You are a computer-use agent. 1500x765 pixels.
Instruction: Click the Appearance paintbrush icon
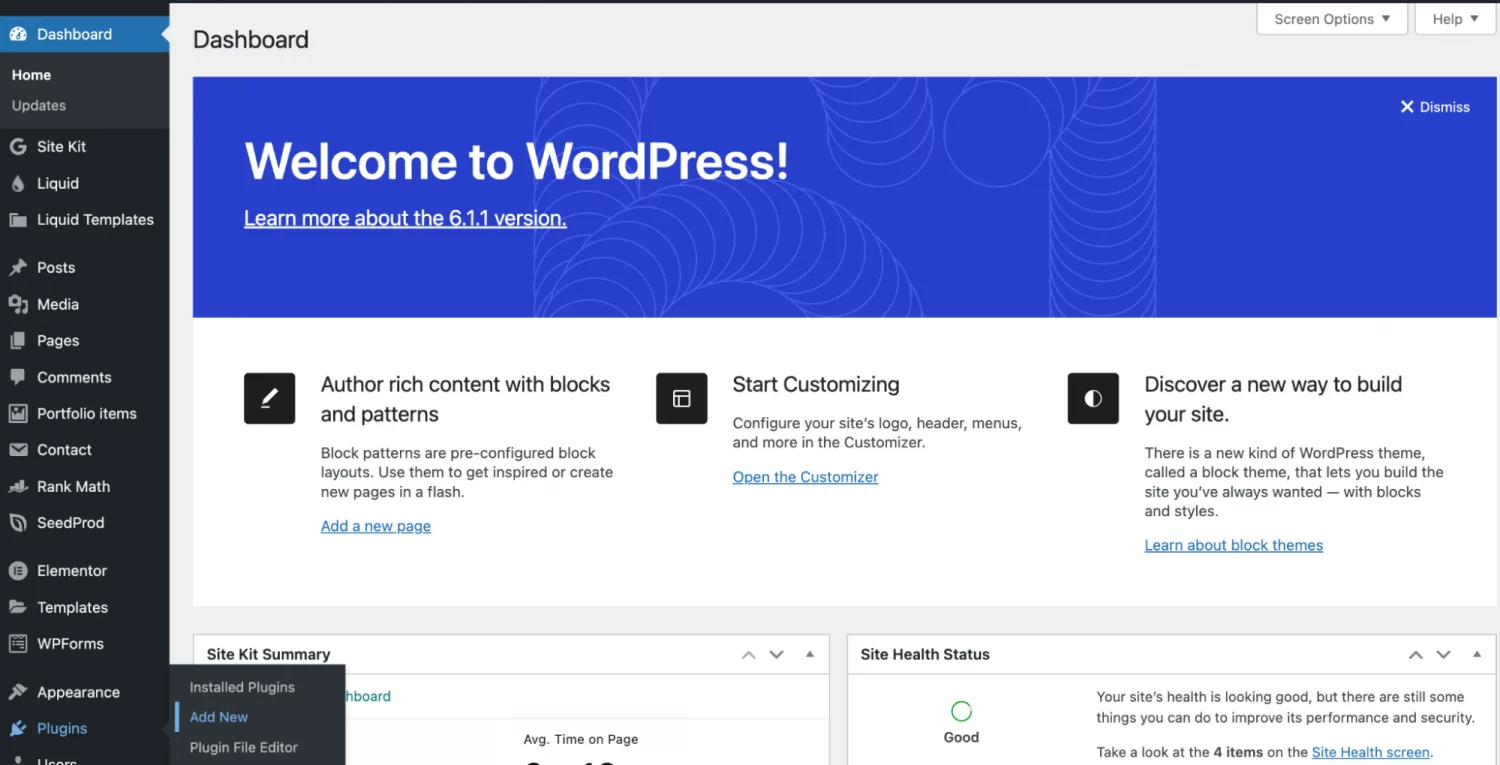(x=17, y=692)
